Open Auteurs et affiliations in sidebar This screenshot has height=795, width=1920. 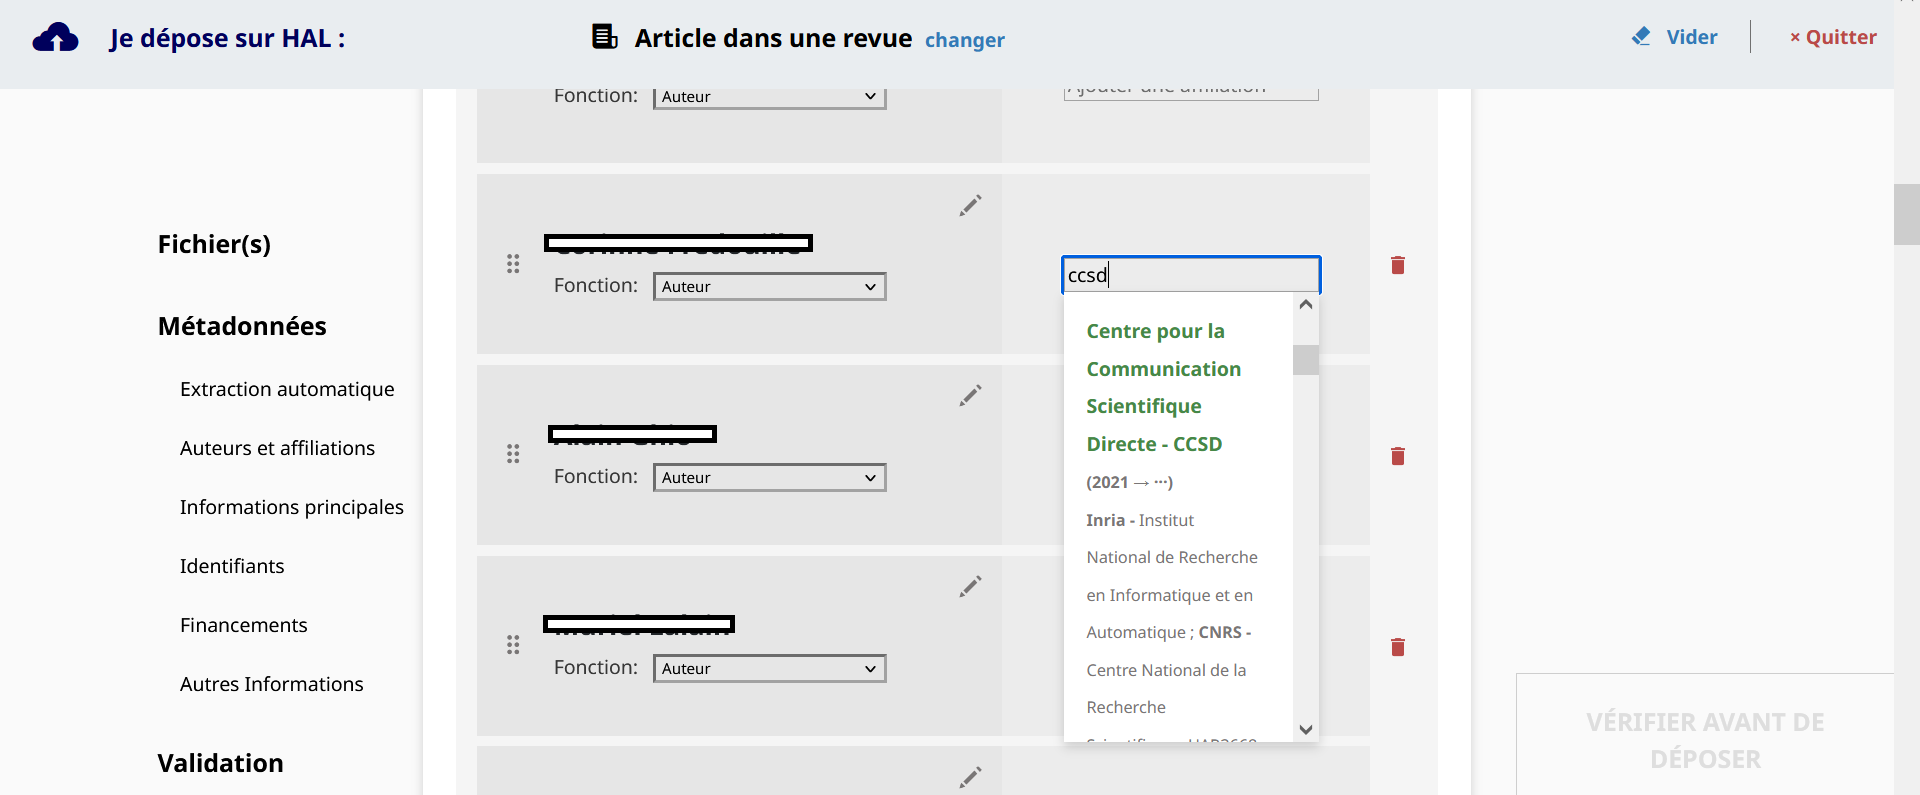(277, 448)
